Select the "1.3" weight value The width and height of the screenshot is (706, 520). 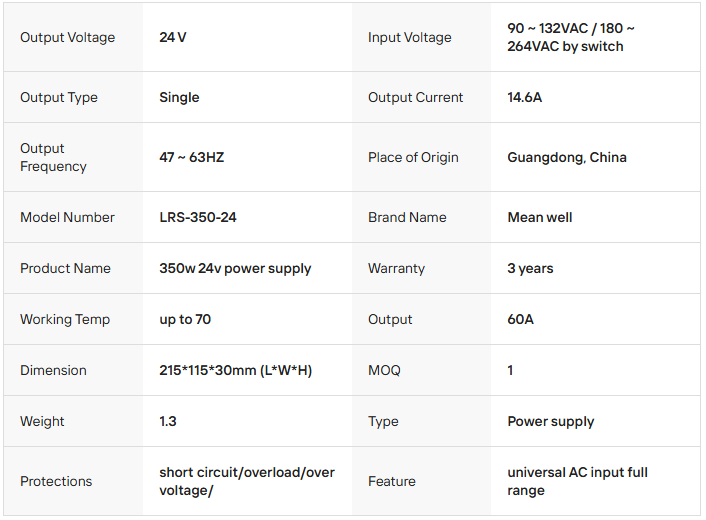pyautogui.click(x=168, y=422)
